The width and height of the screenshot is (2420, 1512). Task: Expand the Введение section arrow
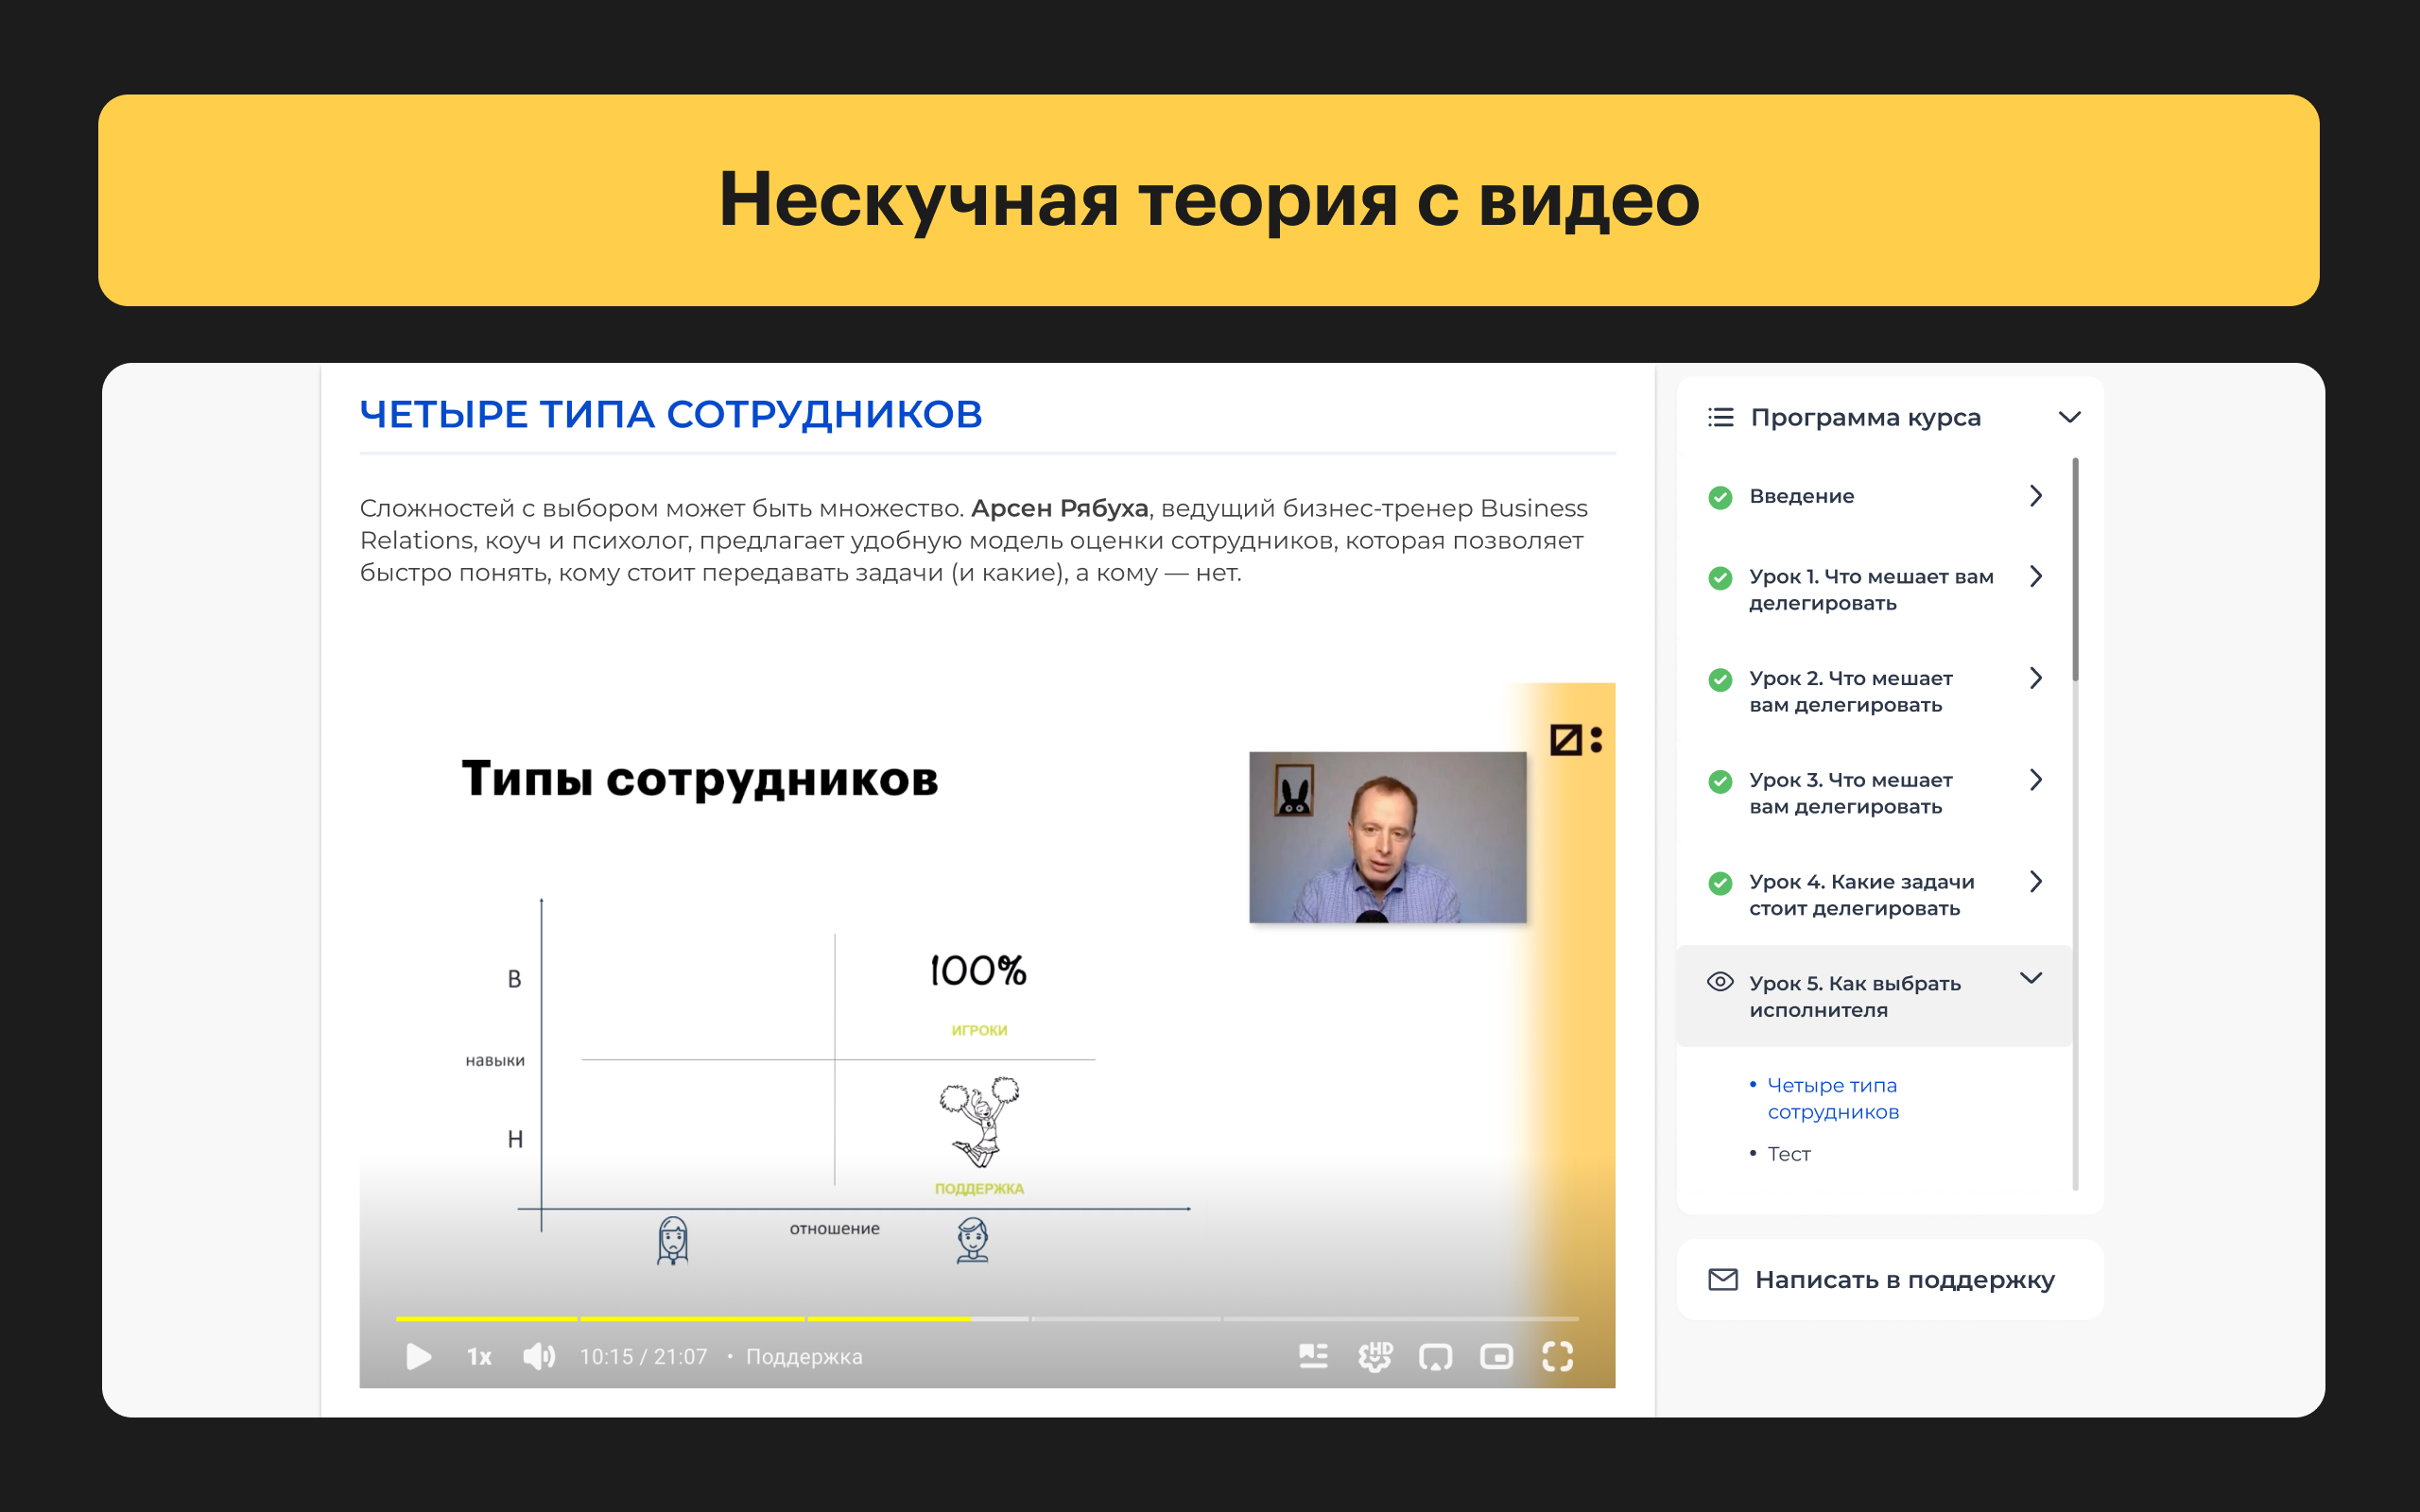point(2035,496)
